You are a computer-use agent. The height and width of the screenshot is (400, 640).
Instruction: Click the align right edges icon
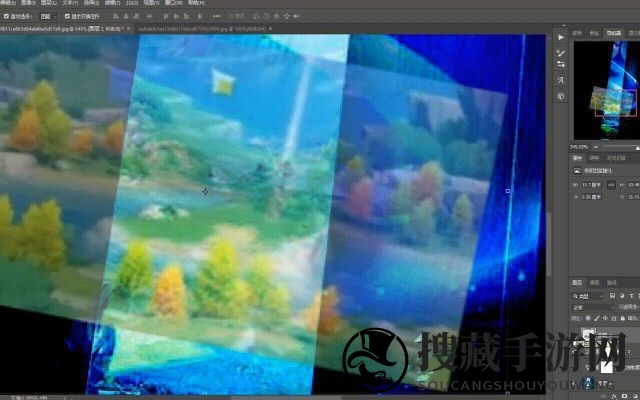click(137, 16)
